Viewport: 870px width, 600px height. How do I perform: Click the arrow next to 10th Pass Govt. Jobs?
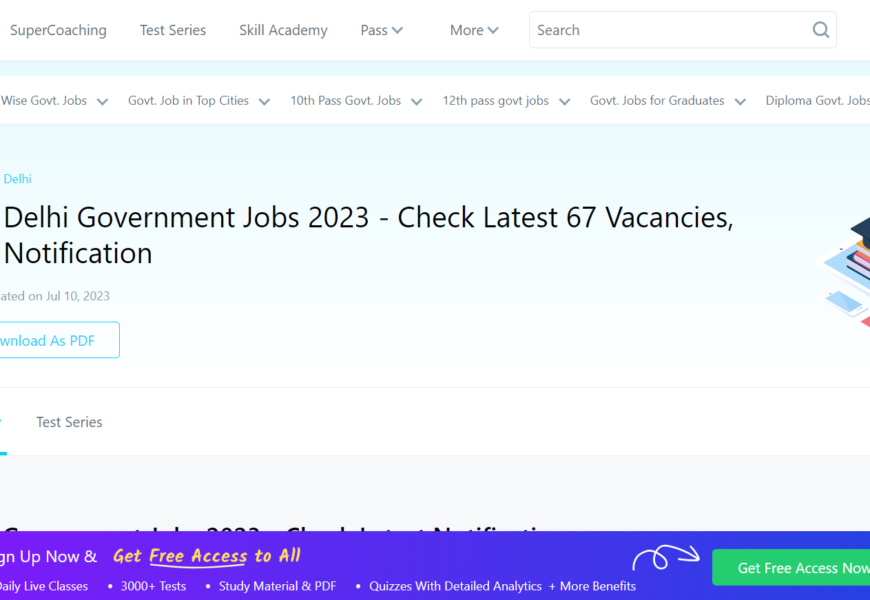tap(416, 102)
